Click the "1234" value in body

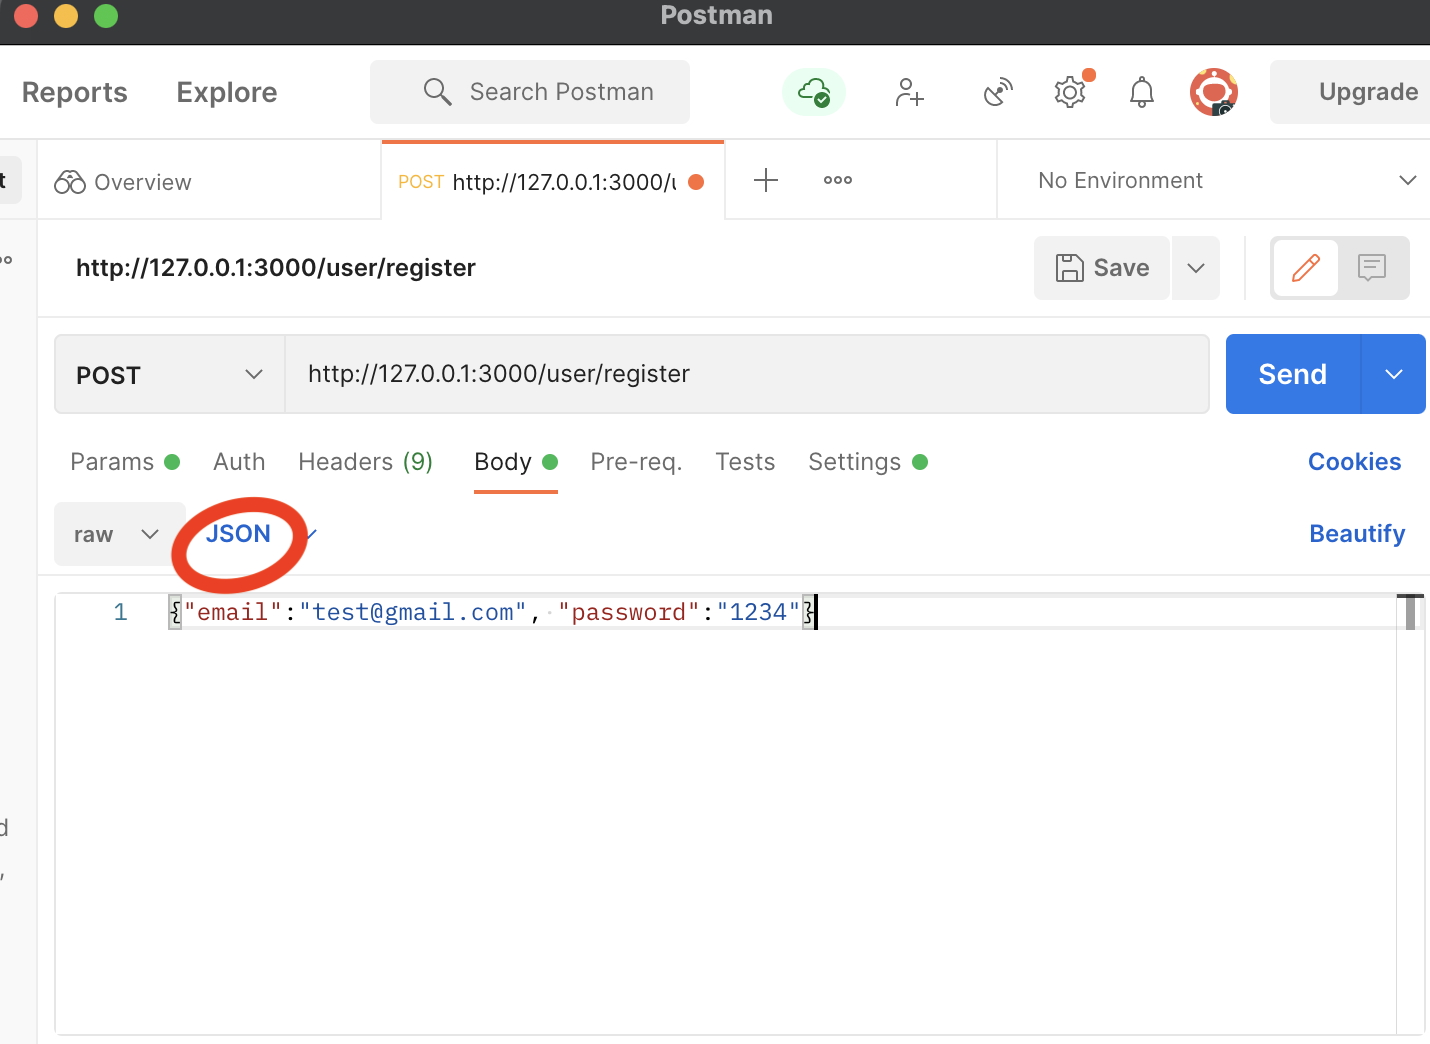tap(759, 612)
